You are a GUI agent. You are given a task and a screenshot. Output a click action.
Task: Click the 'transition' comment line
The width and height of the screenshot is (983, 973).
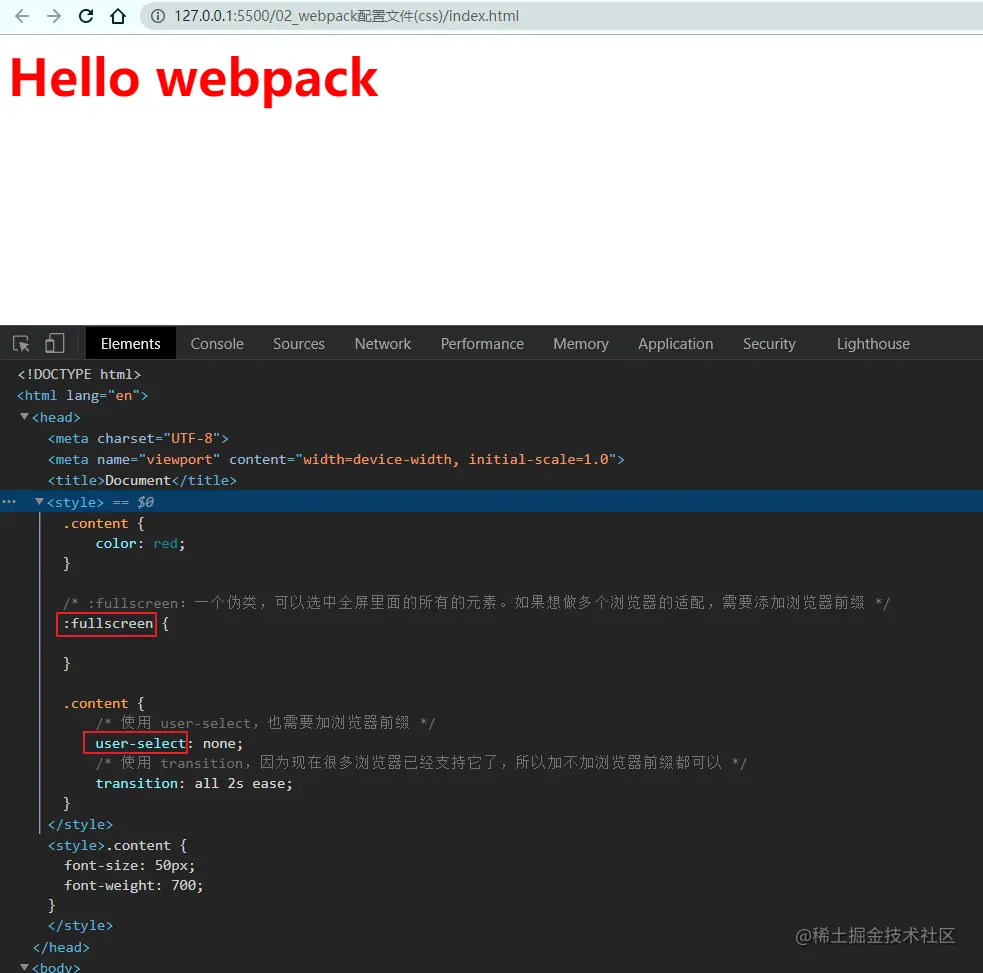click(421, 763)
